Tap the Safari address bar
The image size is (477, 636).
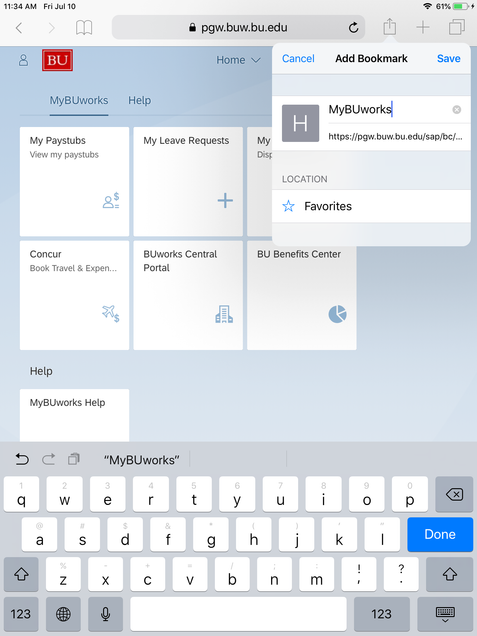click(x=238, y=28)
